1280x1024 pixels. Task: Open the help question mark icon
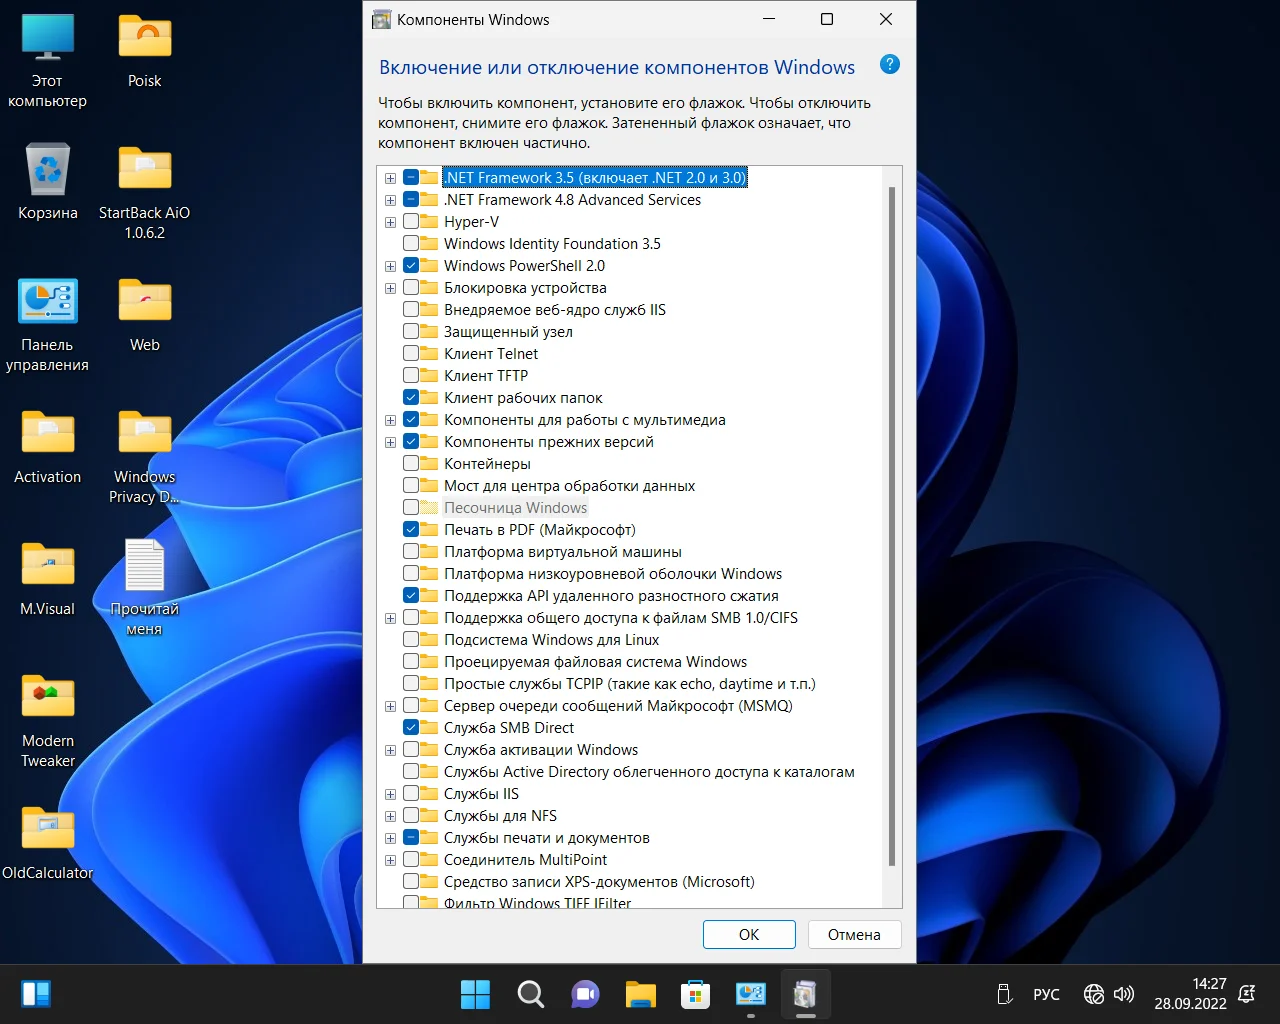tap(889, 65)
